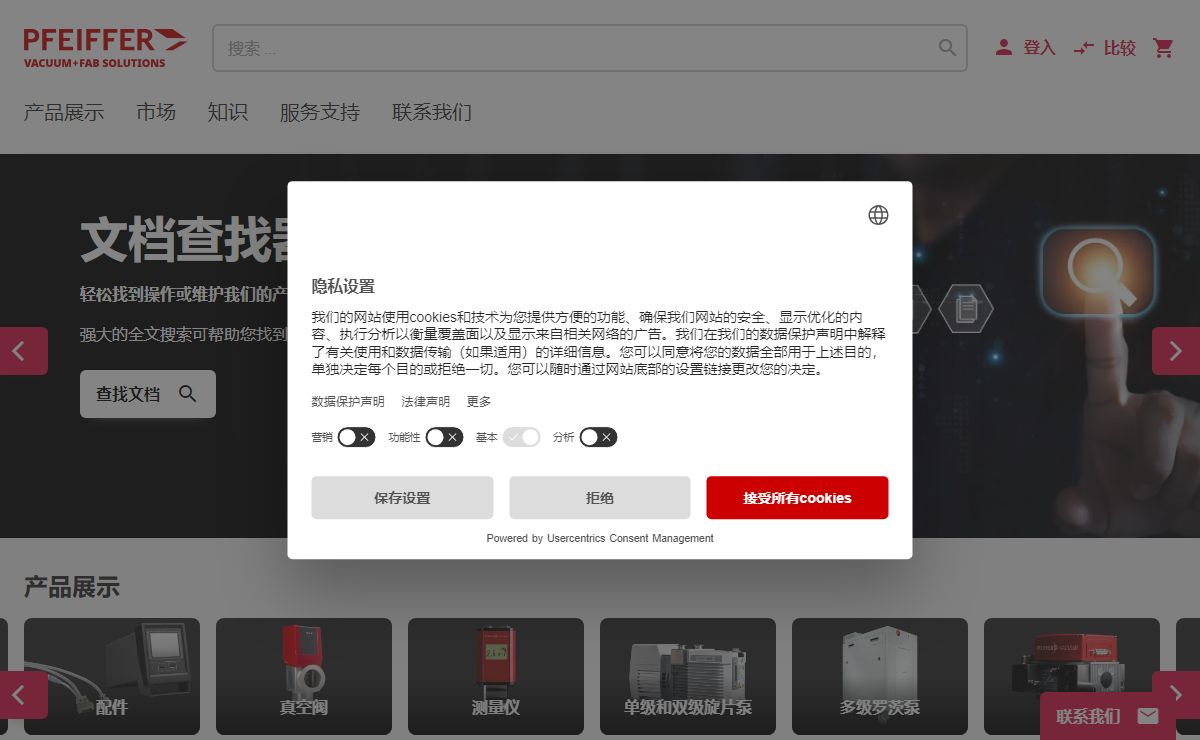Open 数据保护声明 link
The height and width of the screenshot is (740, 1200).
(x=348, y=401)
